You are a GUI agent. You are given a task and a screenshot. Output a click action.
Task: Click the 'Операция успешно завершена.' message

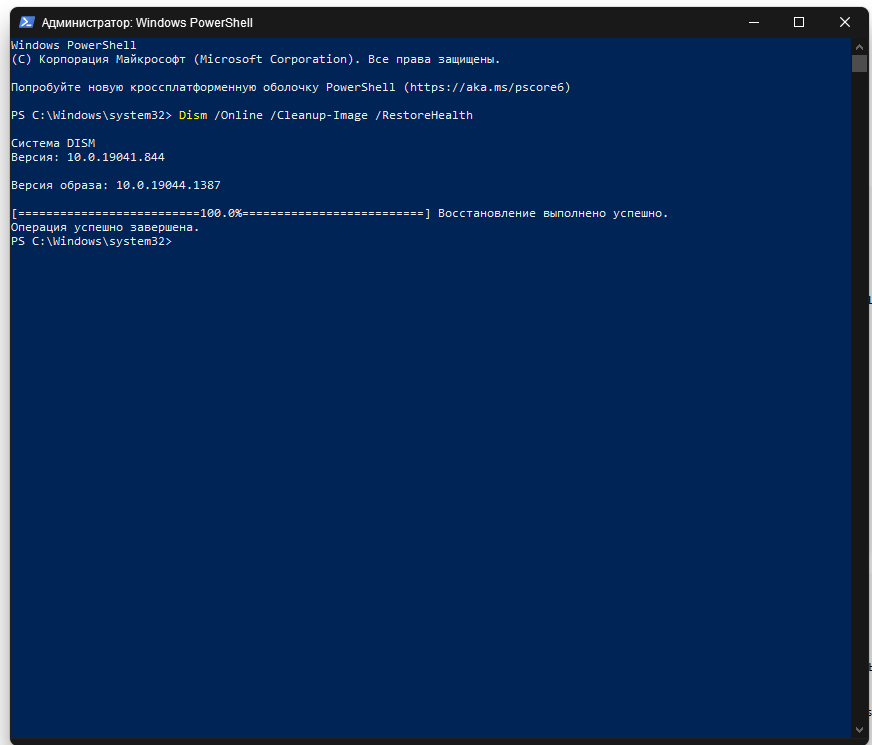105,227
